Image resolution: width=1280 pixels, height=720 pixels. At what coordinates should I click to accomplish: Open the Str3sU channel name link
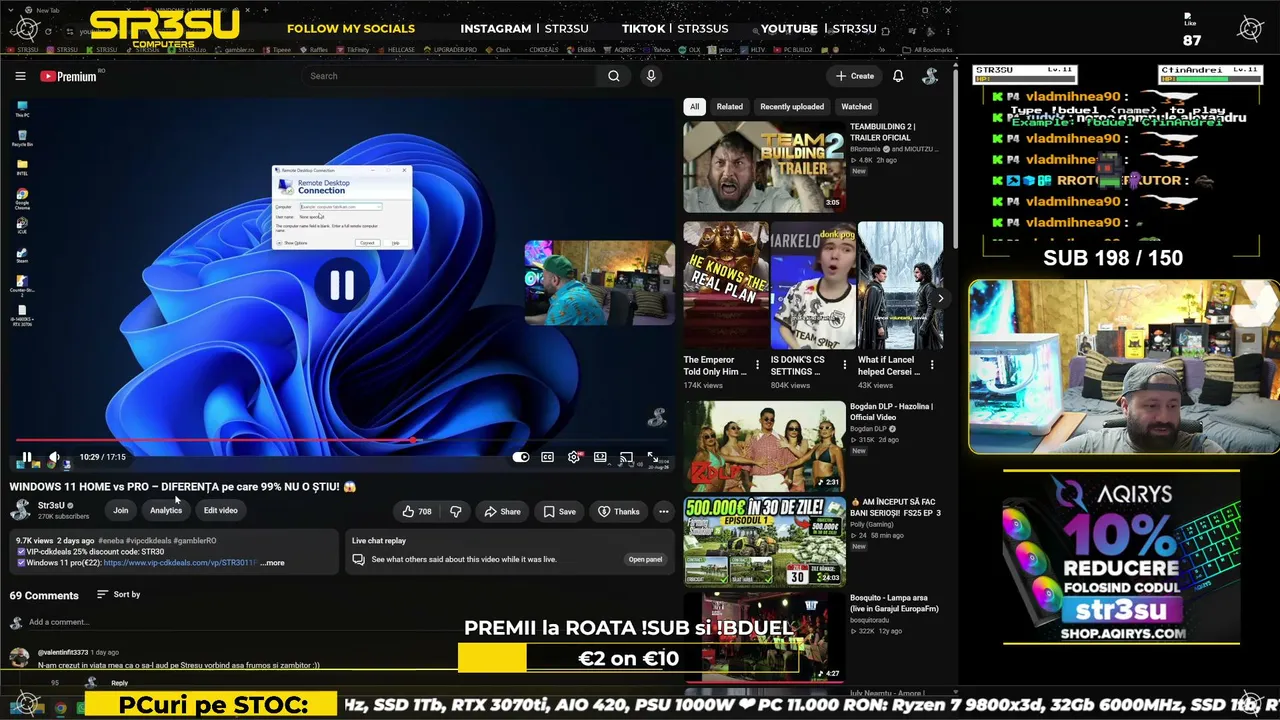[51, 505]
